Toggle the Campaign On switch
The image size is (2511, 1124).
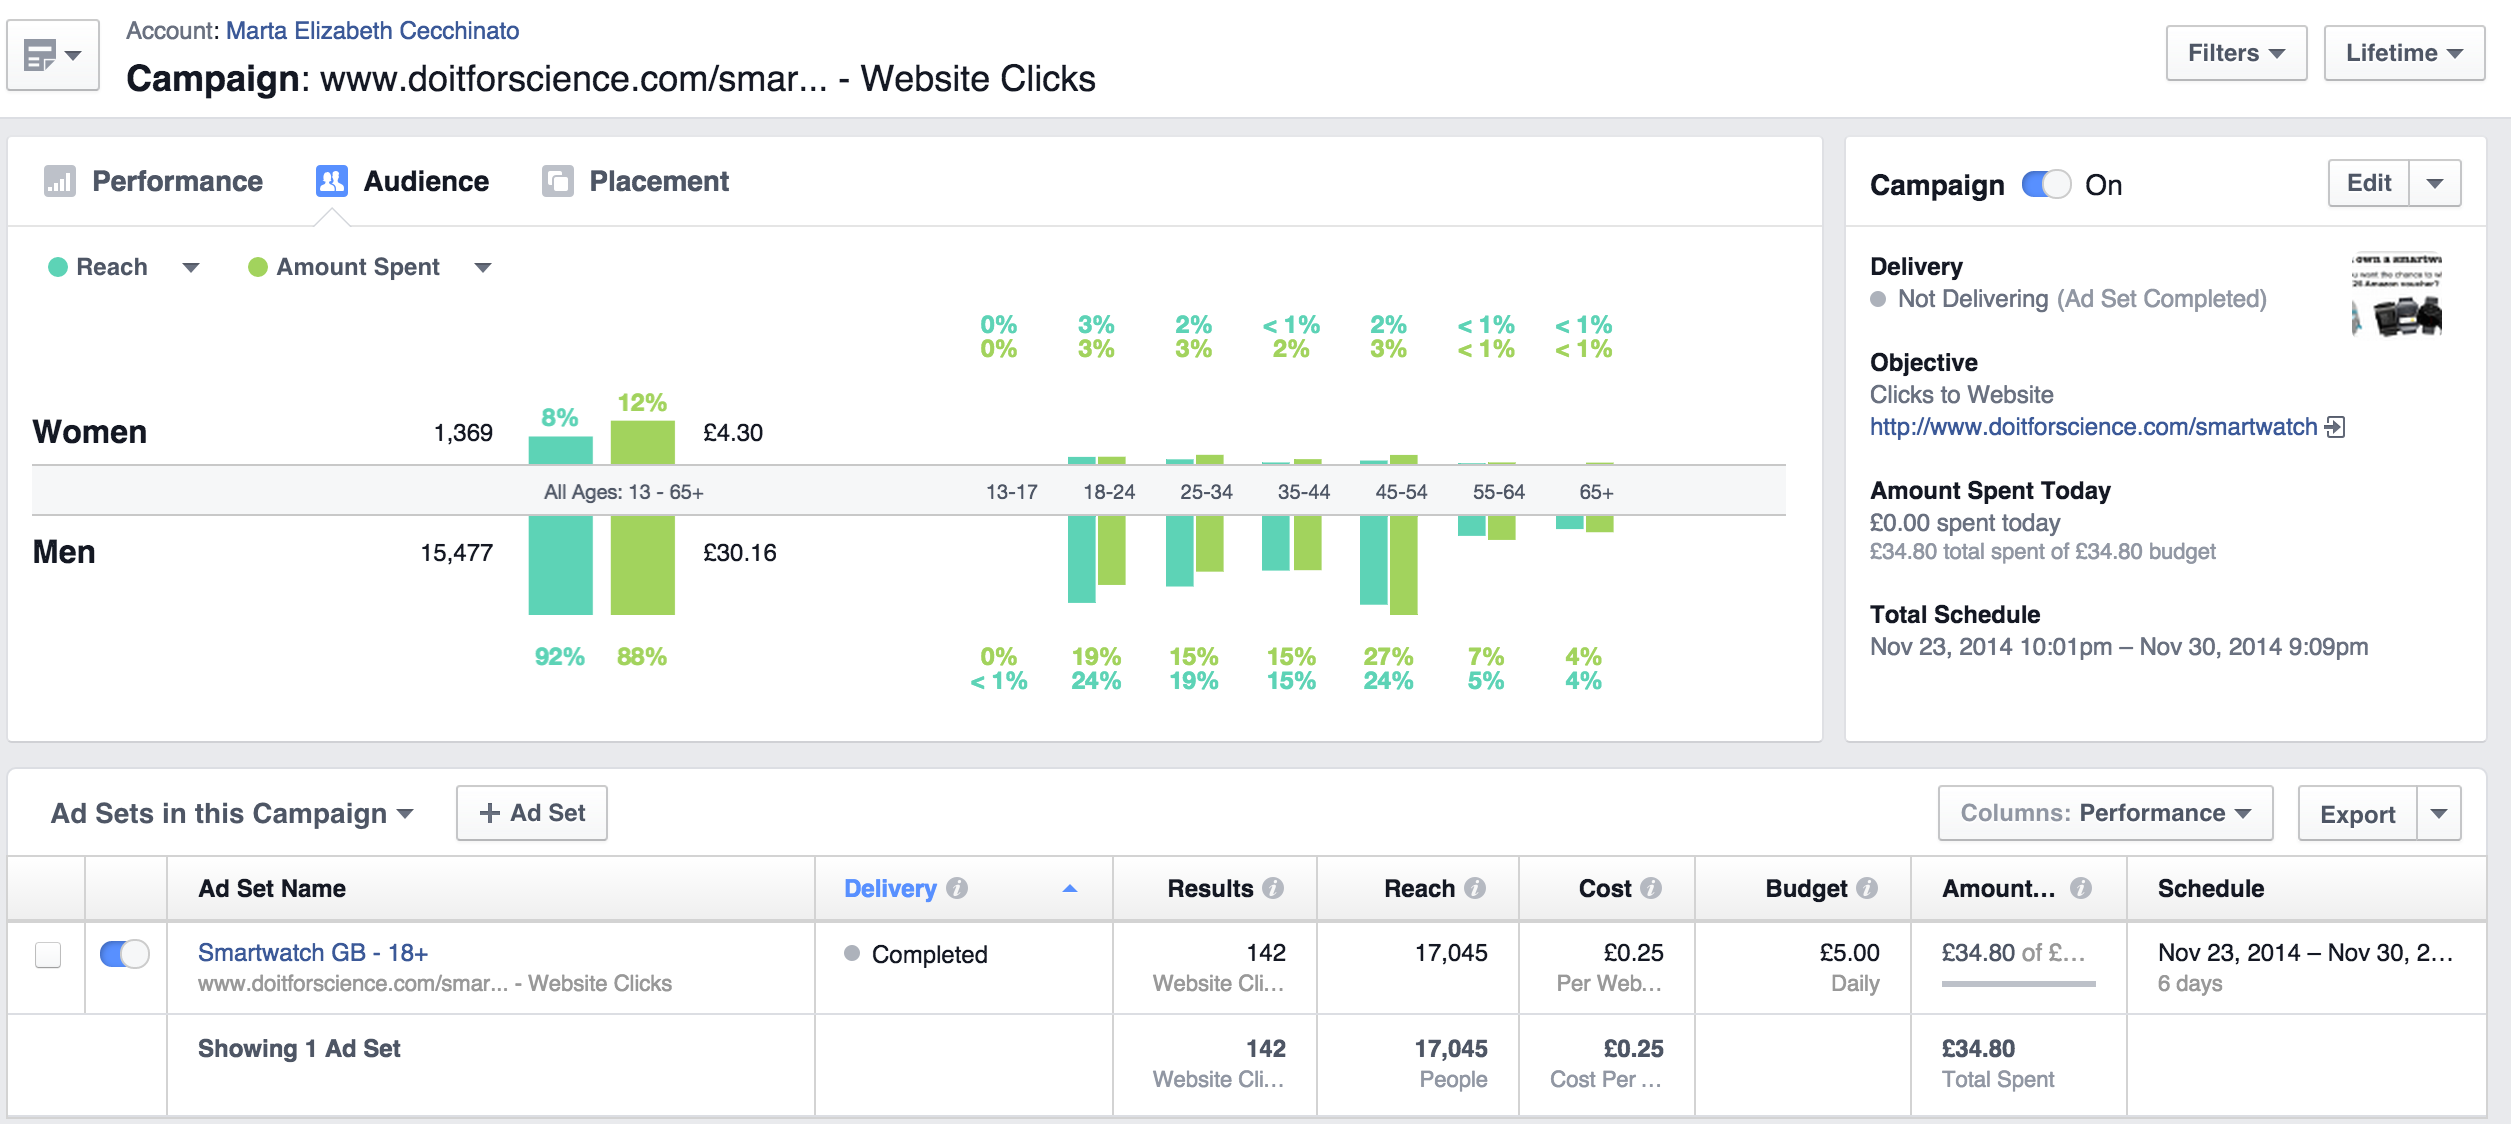[x=2045, y=185]
